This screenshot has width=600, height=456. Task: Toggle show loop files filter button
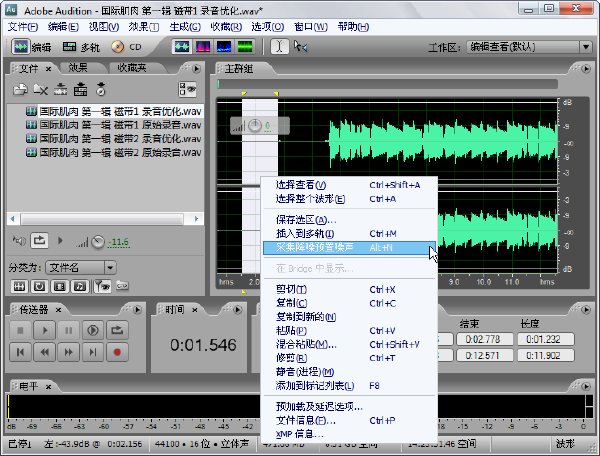point(39,286)
